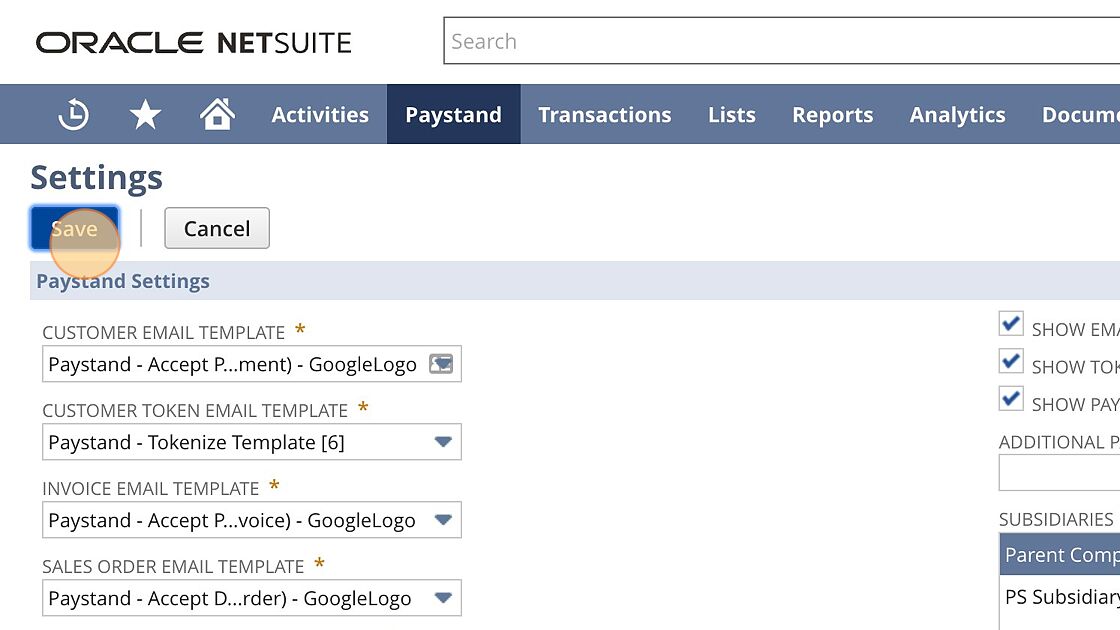
Task: Open the Analytics menu
Action: [958, 114]
